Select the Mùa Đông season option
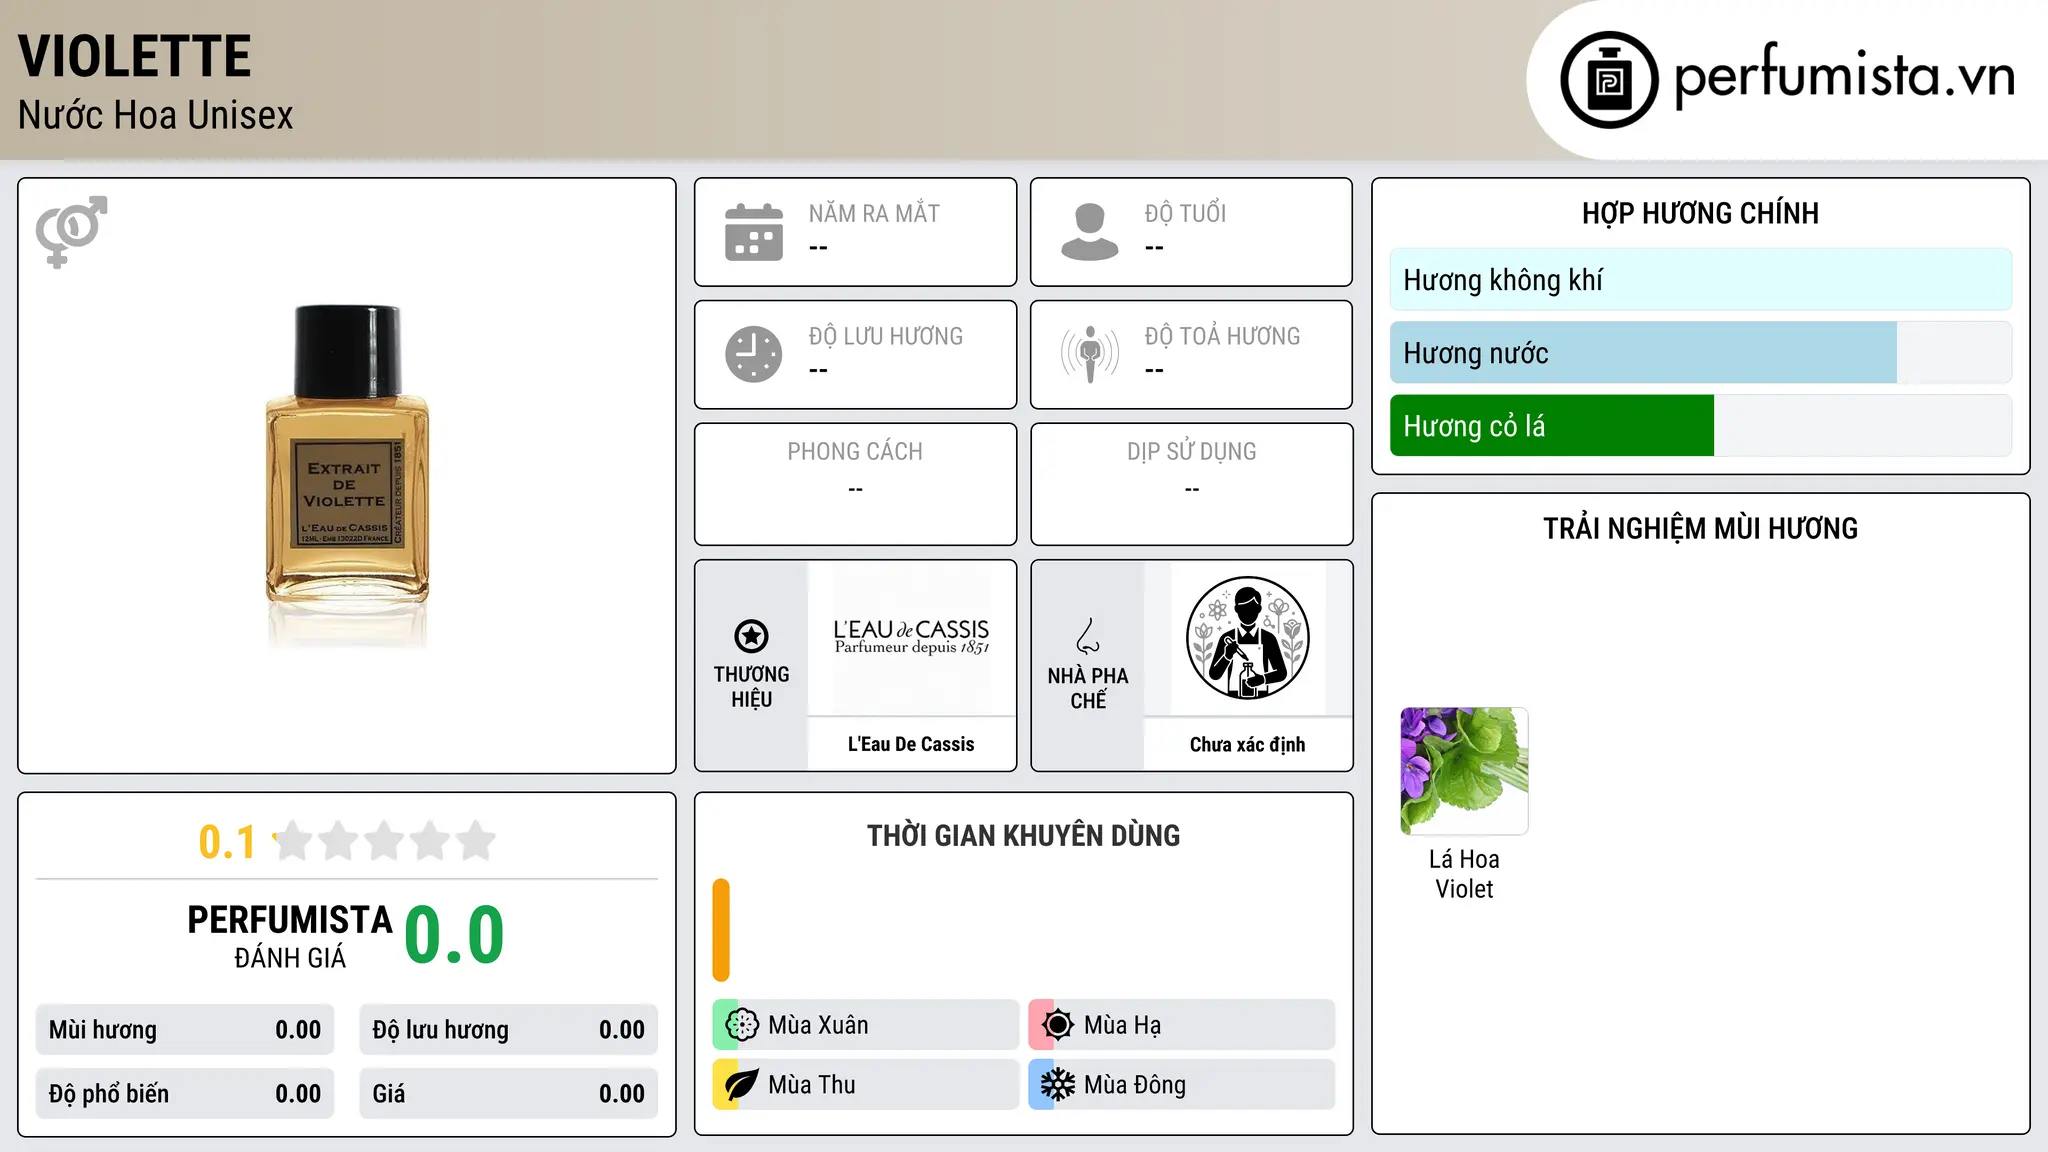Image resolution: width=2048 pixels, height=1152 pixels. (1181, 1085)
